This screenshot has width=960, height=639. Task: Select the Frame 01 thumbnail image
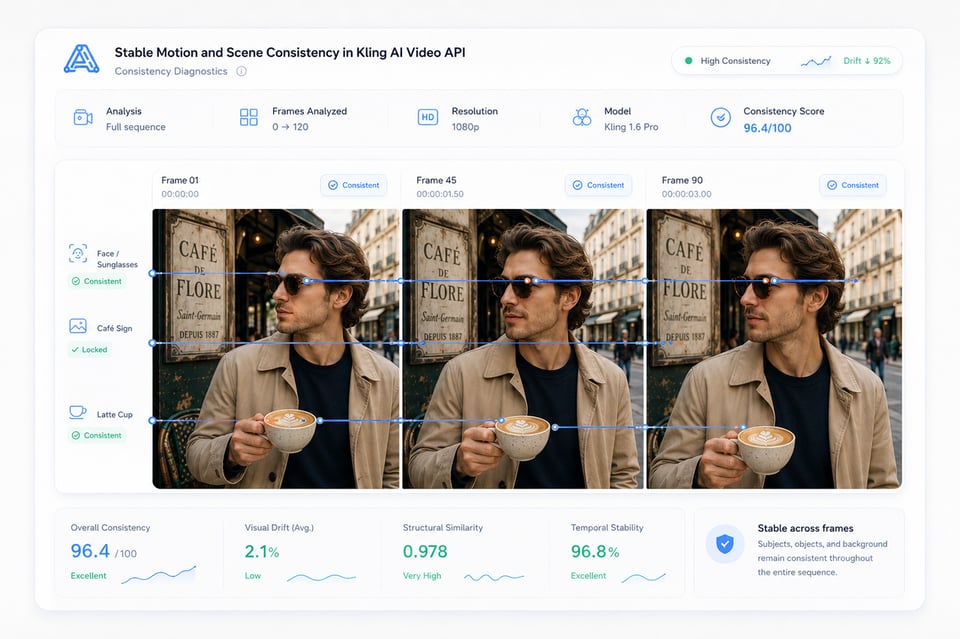276,349
